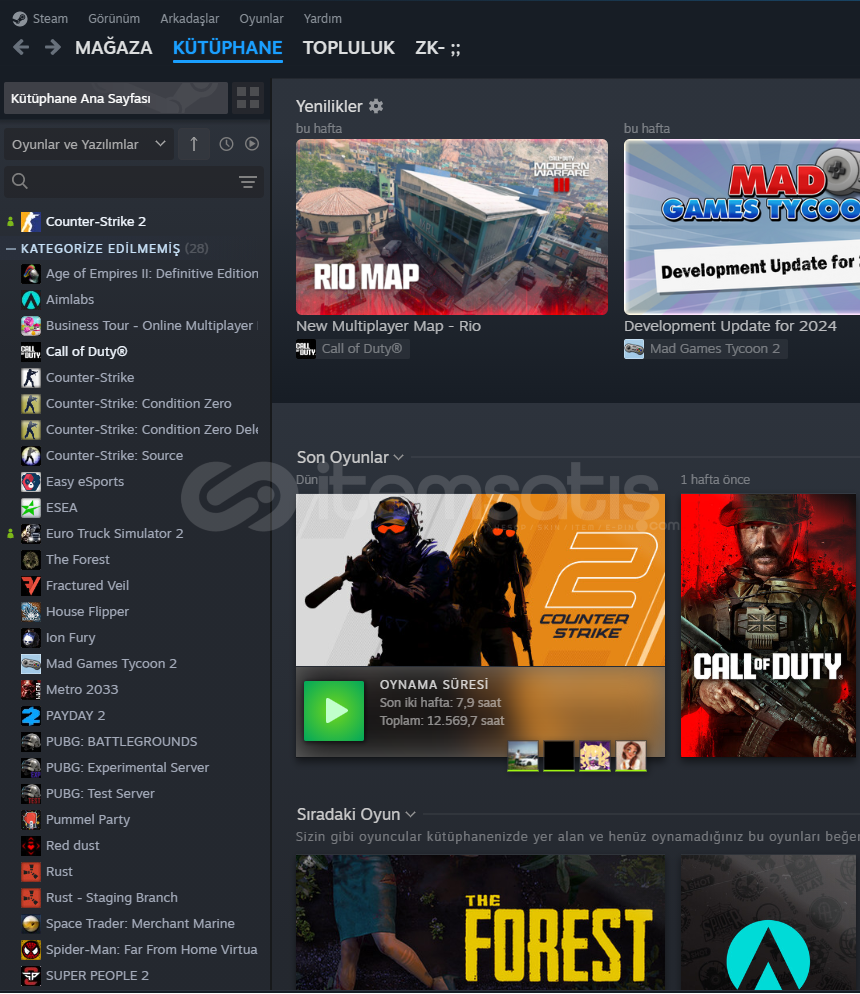Click the green play button for Counter-Strike 2
The image size is (860, 994).
coord(334,711)
